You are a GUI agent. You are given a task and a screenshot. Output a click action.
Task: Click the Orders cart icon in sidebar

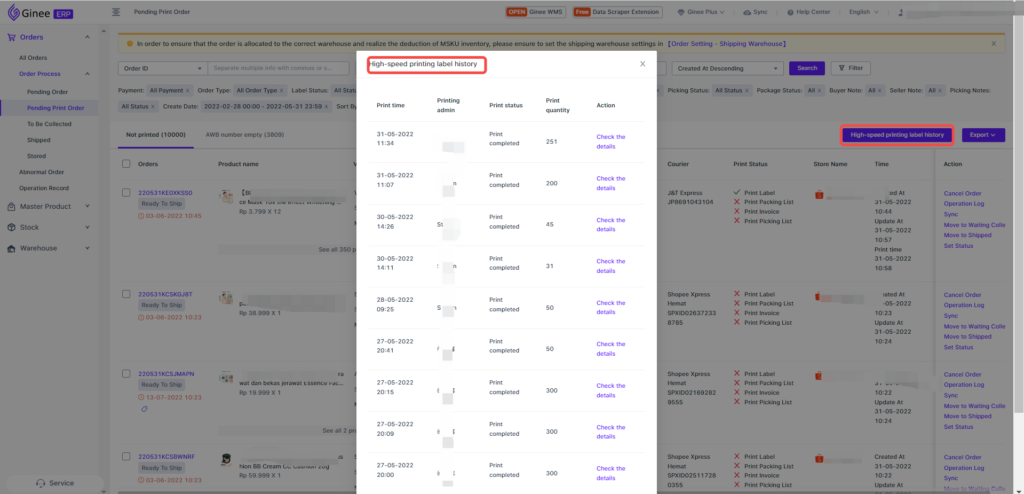11,37
